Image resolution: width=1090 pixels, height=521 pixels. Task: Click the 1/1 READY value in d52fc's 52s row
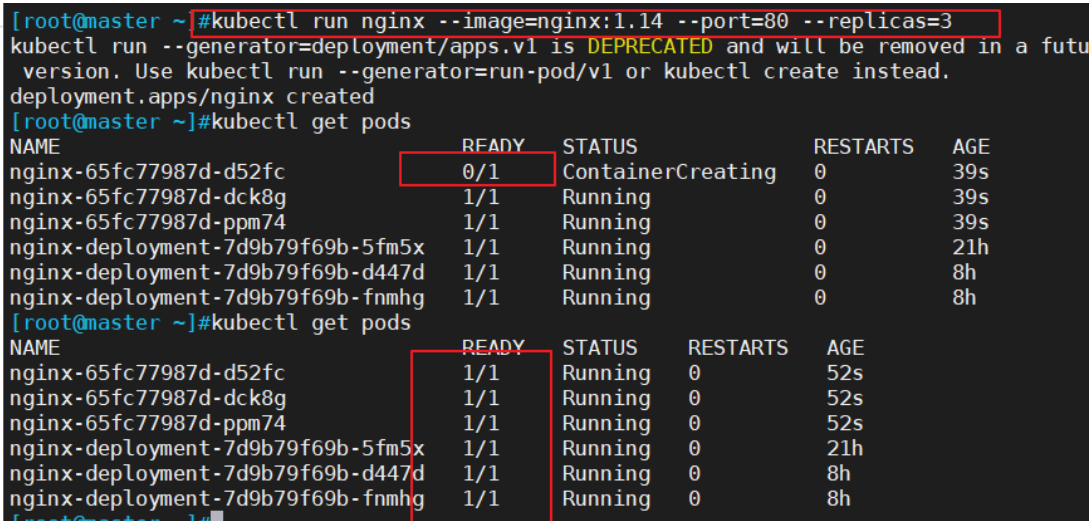tap(481, 373)
